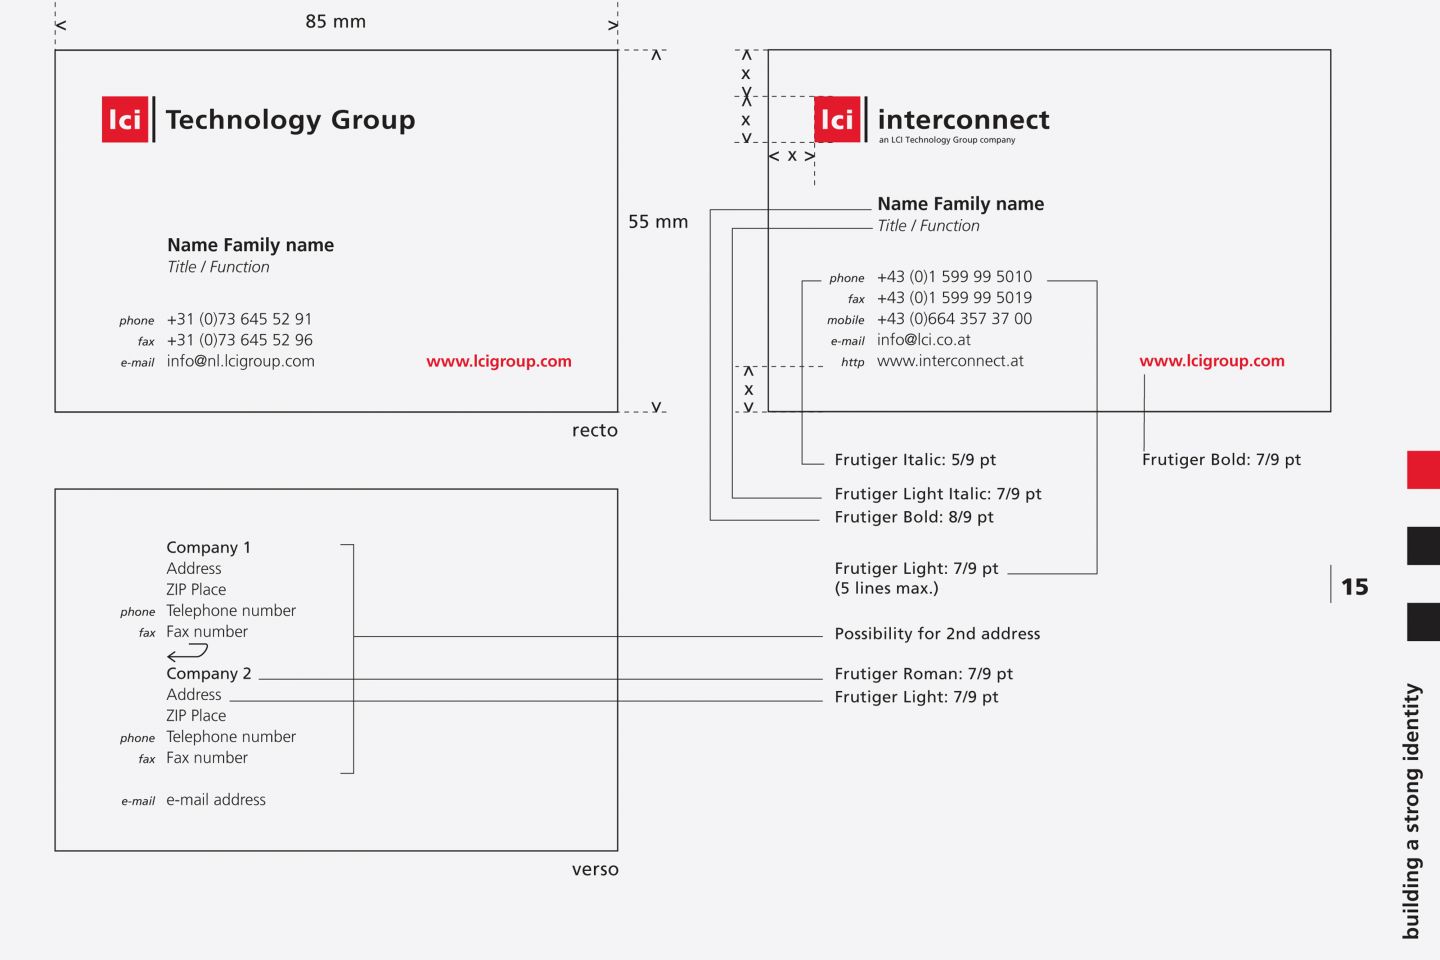The image size is (1440, 960).
Task: Click 'Frutiger Italic: 5/9 pt' annotation
Action: 915,460
